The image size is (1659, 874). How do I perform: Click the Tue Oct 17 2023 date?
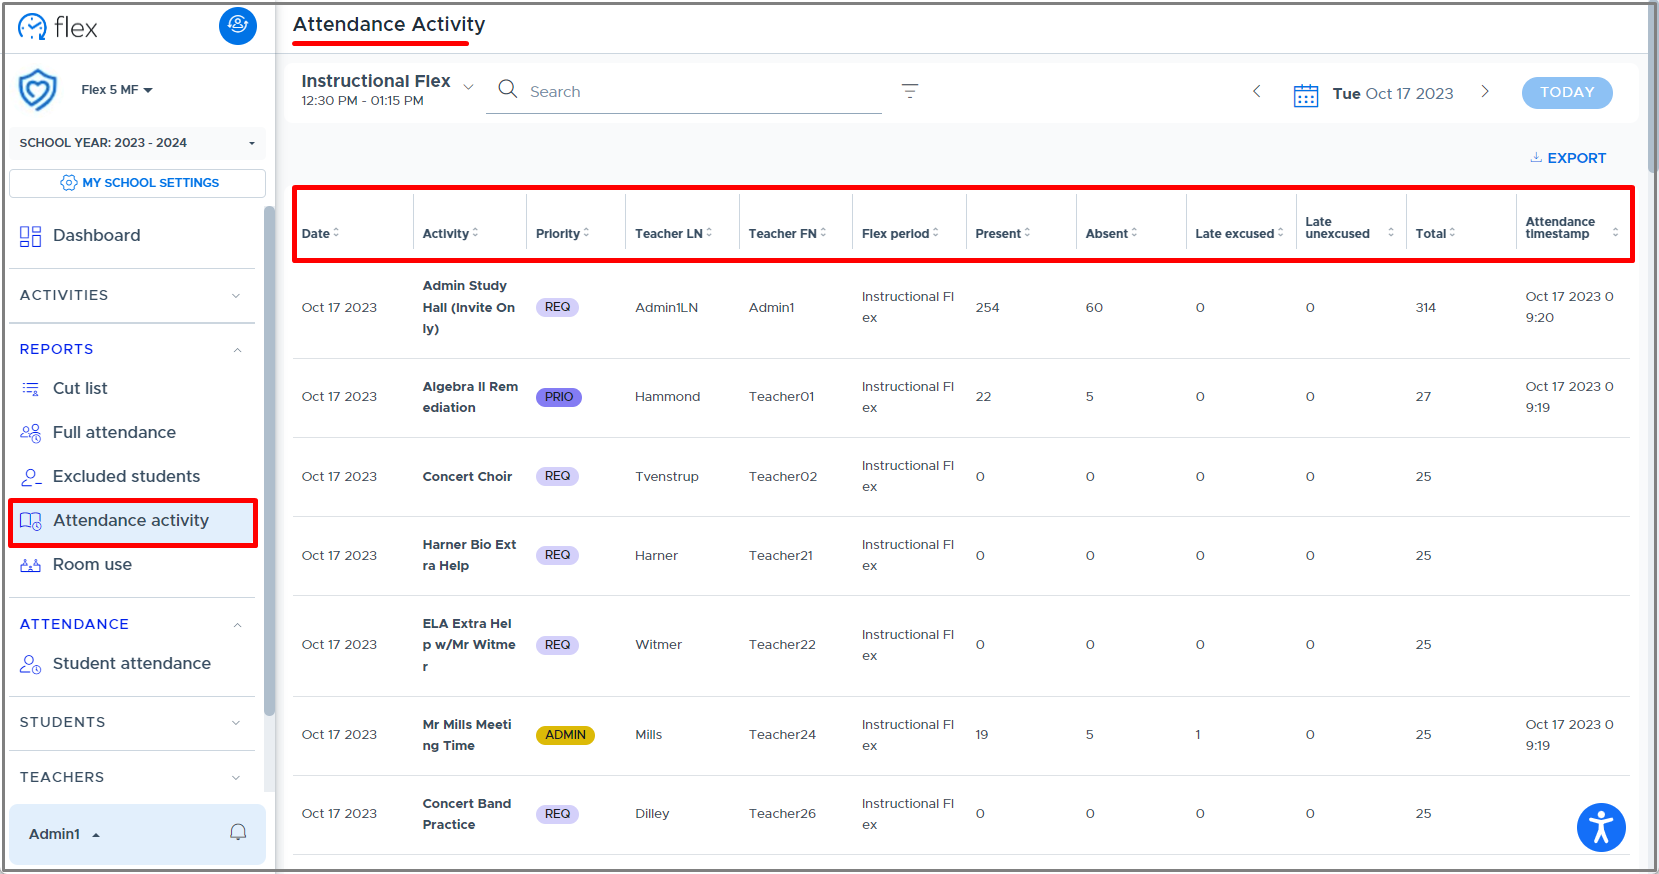(1393, 94)
